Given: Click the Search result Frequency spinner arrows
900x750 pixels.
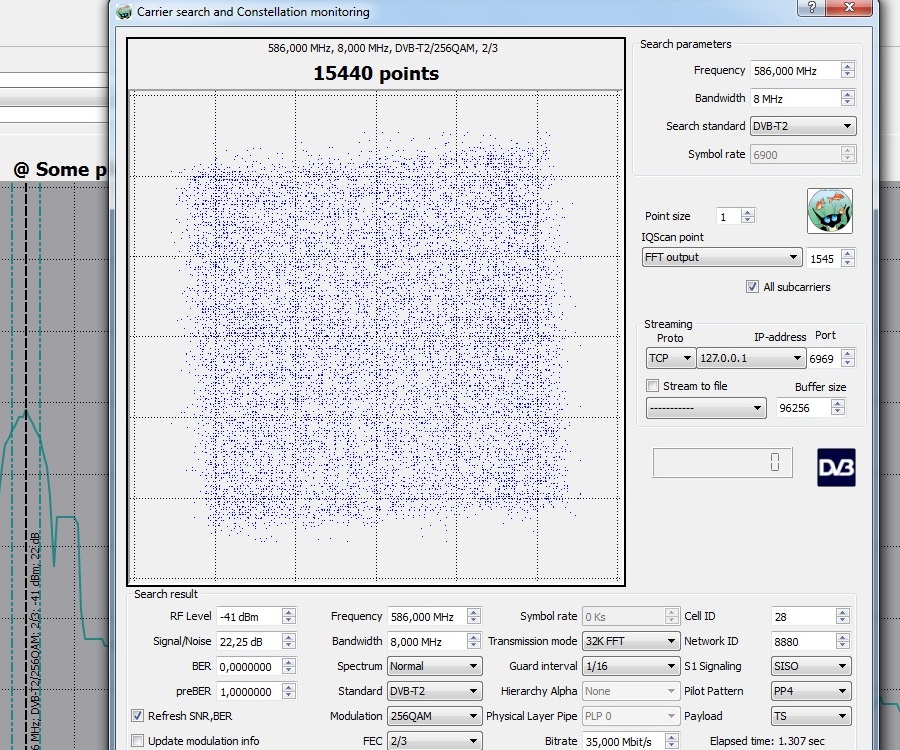Looking at the screenshot, I should pos(474,616).
